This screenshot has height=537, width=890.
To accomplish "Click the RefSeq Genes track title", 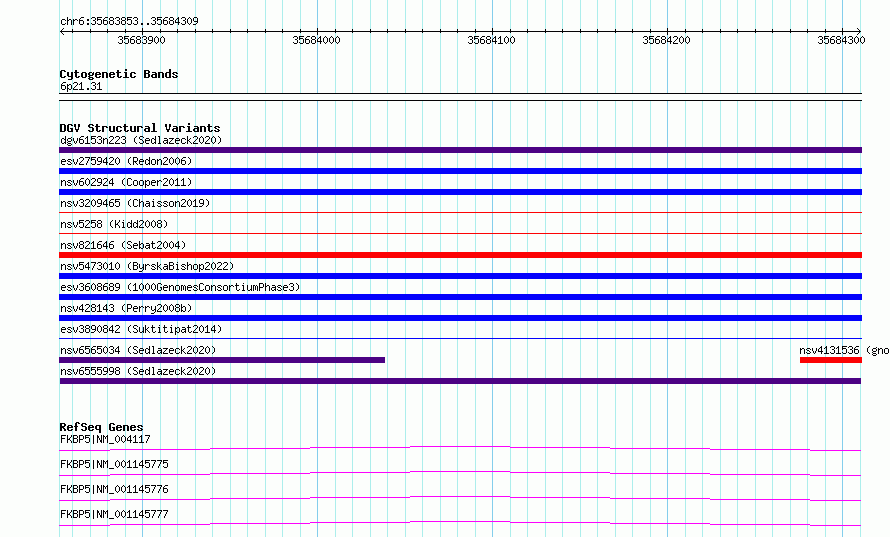I will tap(101, 427).
